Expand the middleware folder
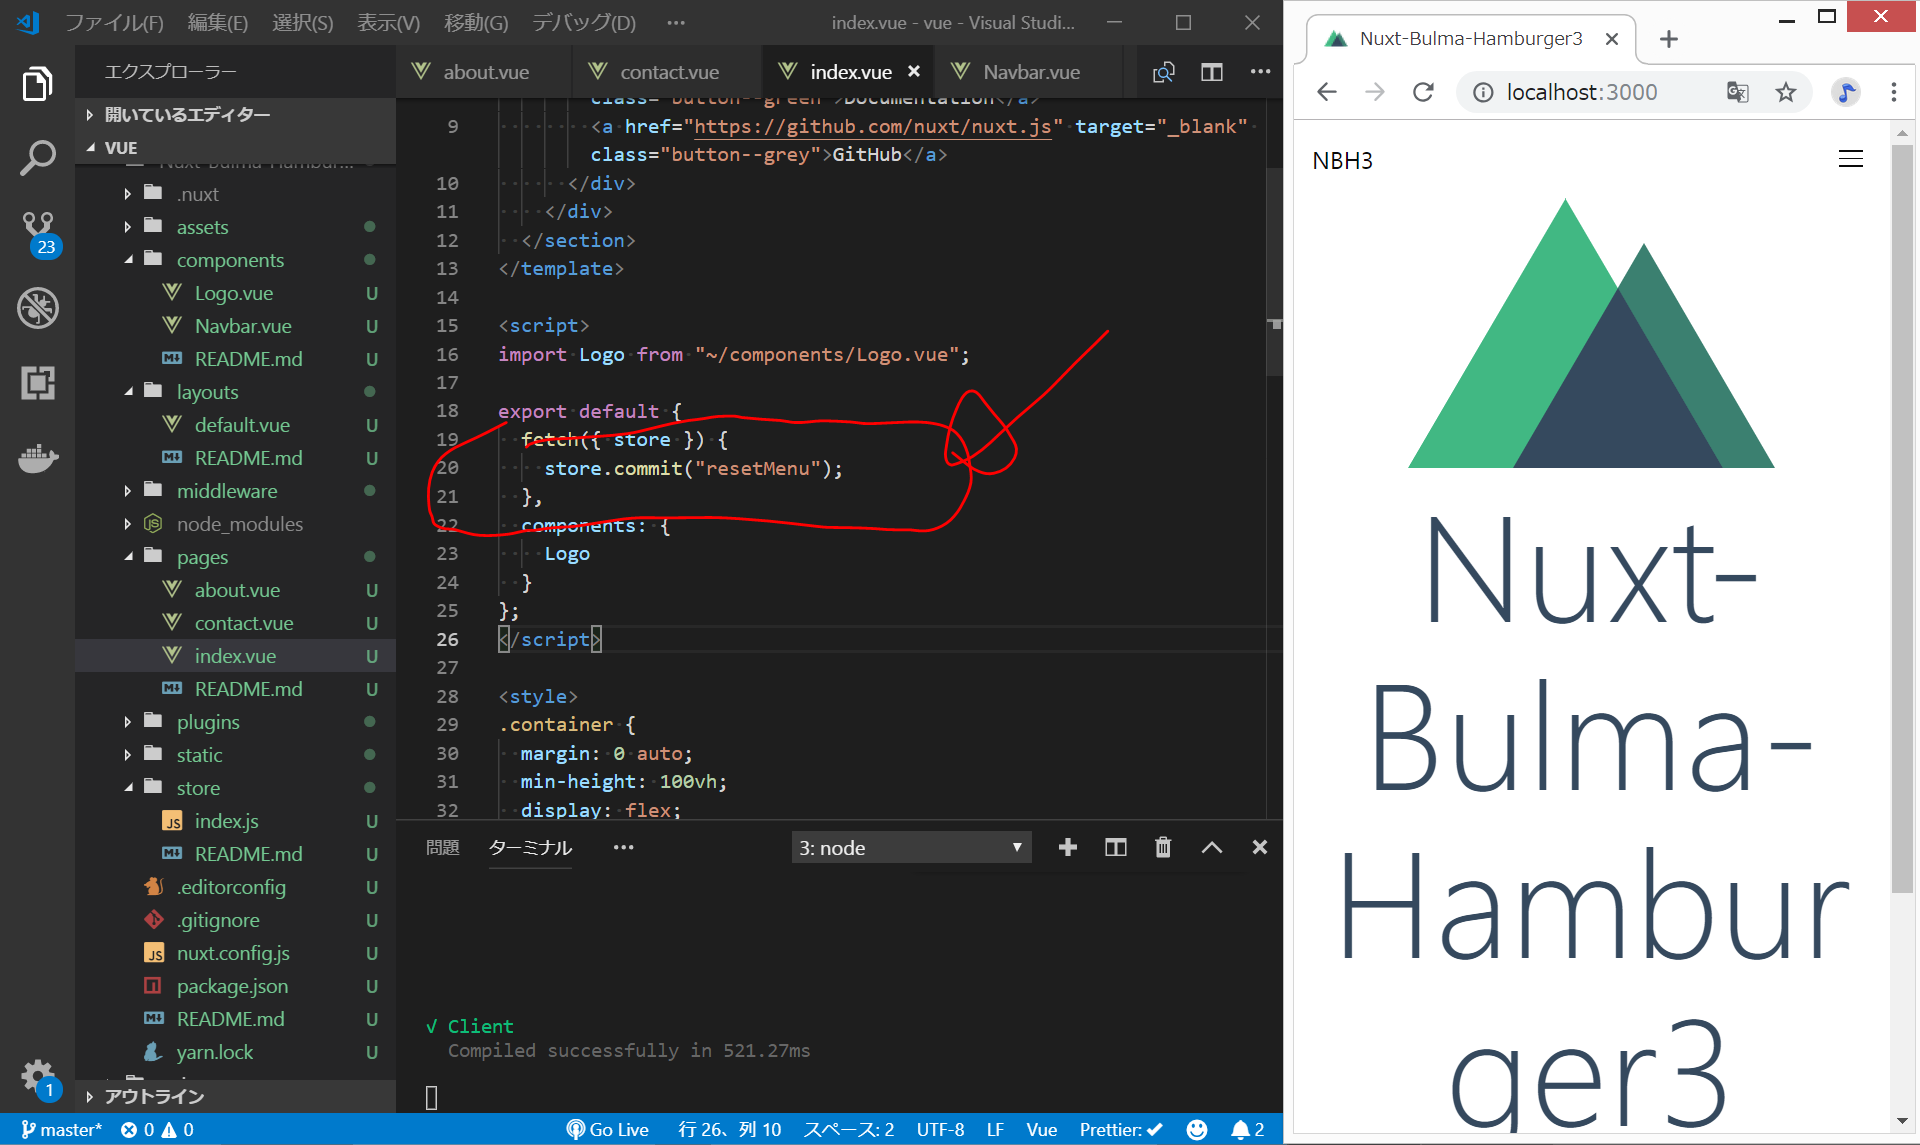 (127, 491)
